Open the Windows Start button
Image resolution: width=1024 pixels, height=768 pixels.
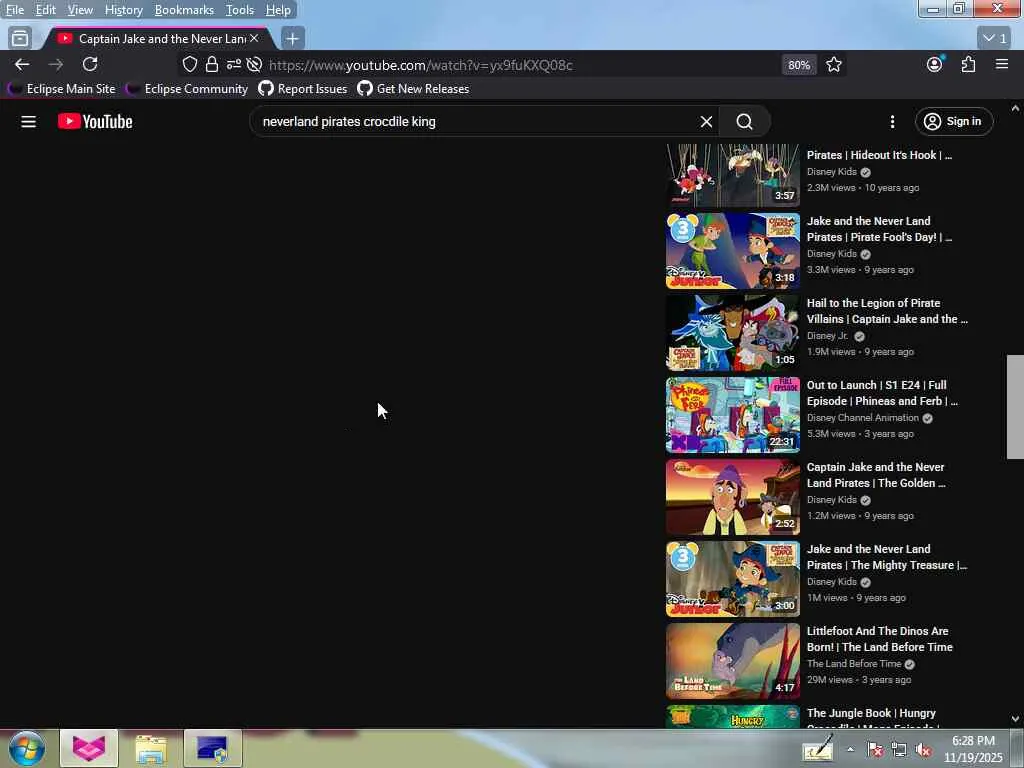tap(27, 748)
